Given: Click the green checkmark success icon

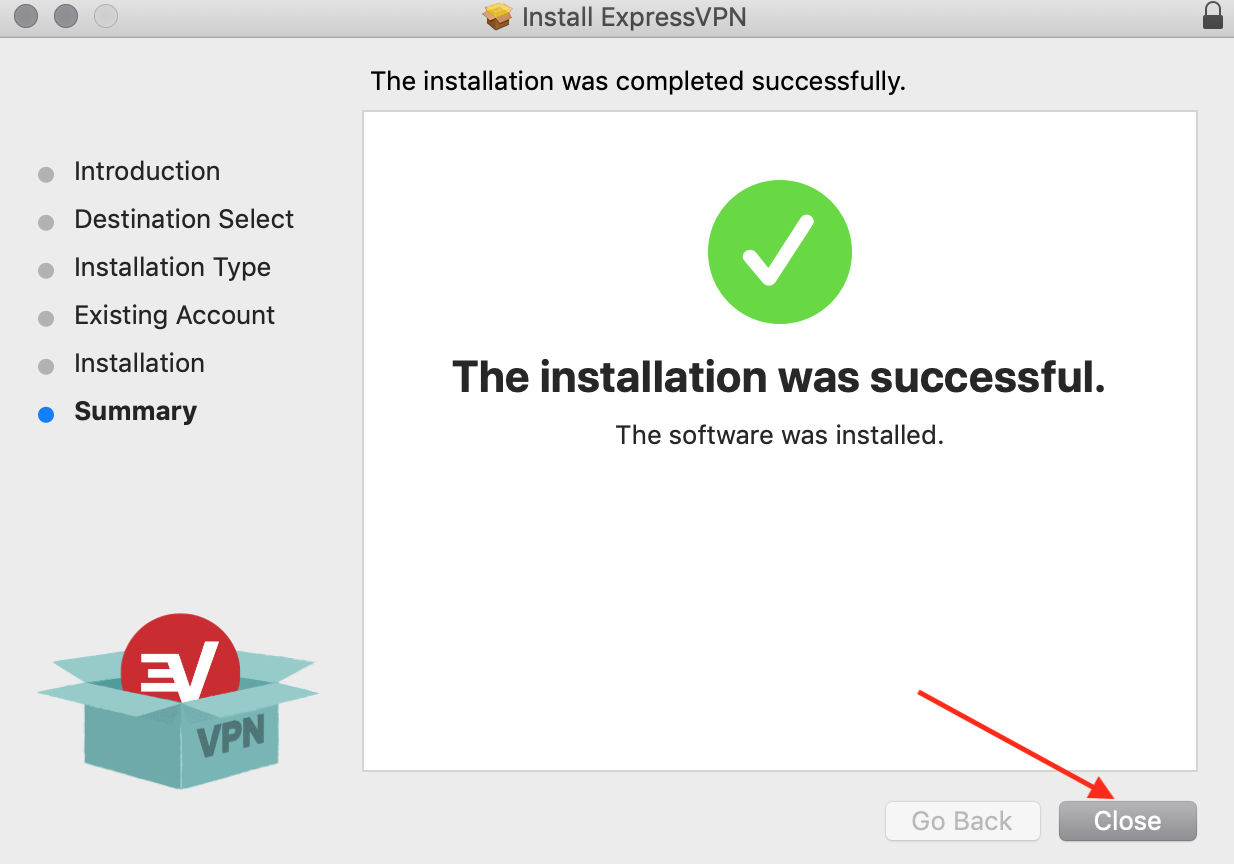Looking at the screenshot, I should point(779,253).
